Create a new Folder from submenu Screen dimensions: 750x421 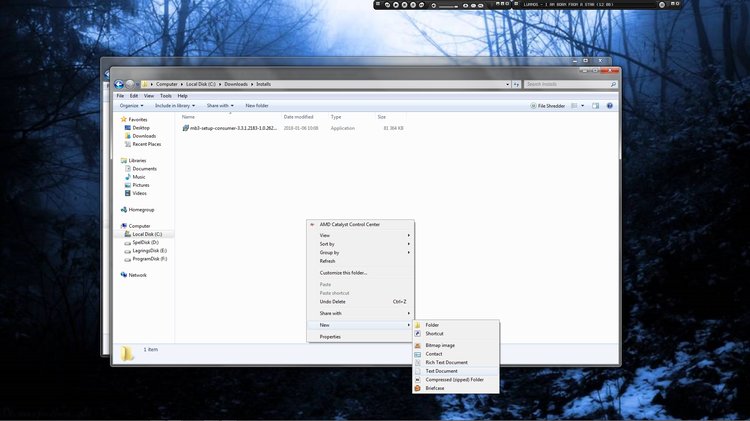tap(456, 325)
